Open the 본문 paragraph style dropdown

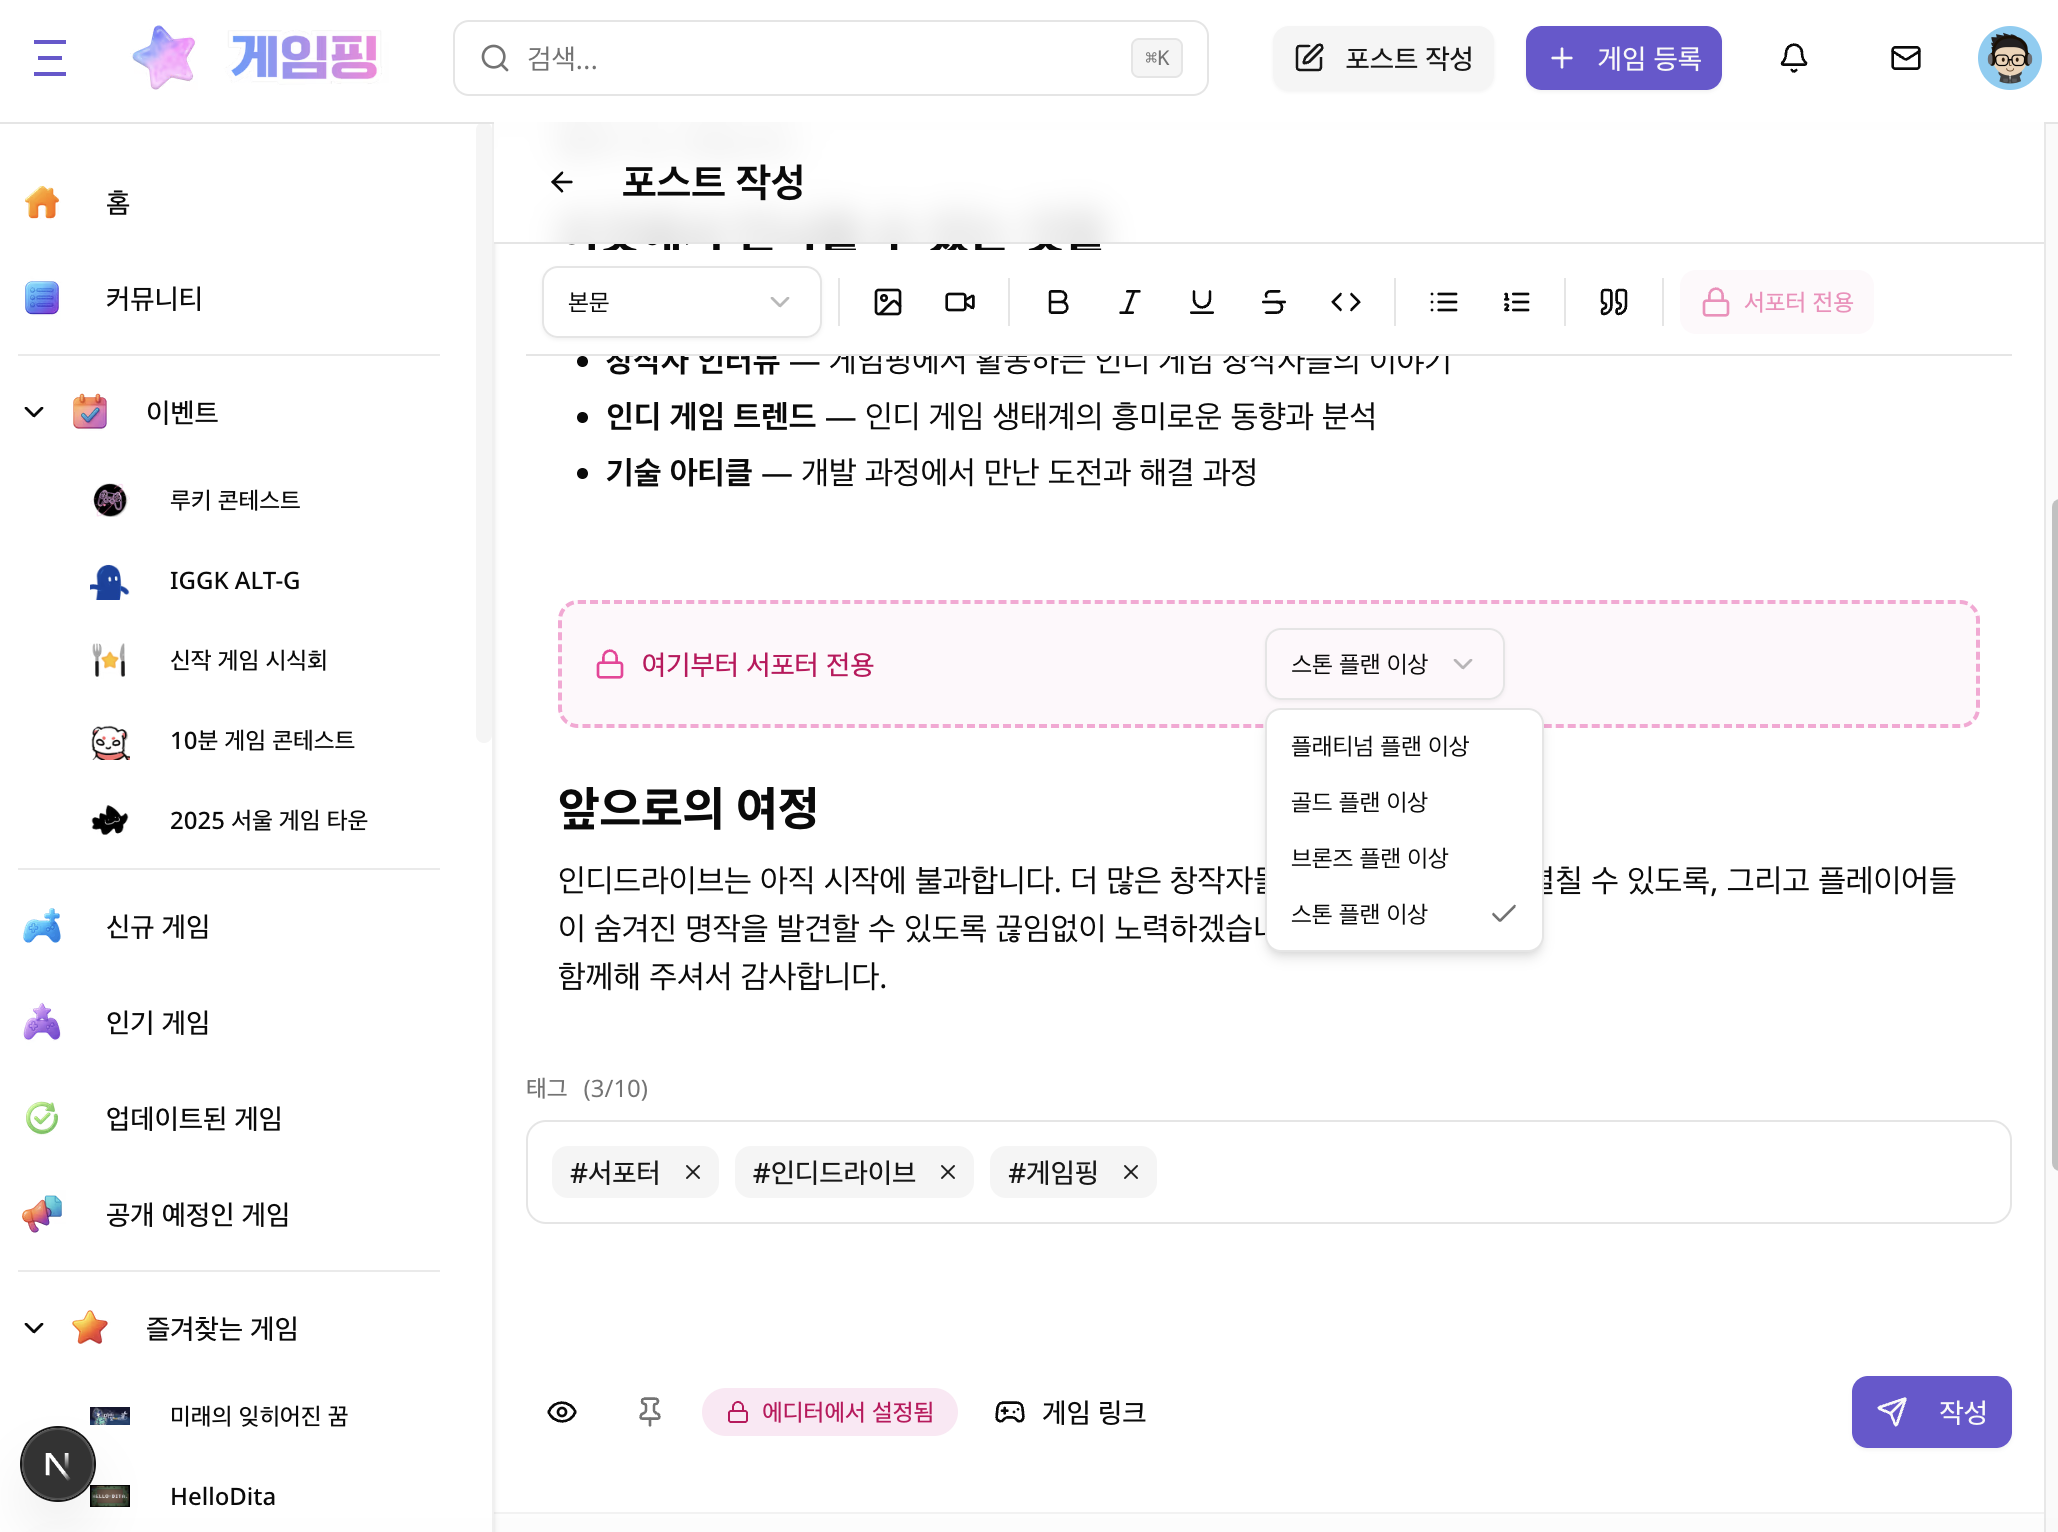[681, 302]
